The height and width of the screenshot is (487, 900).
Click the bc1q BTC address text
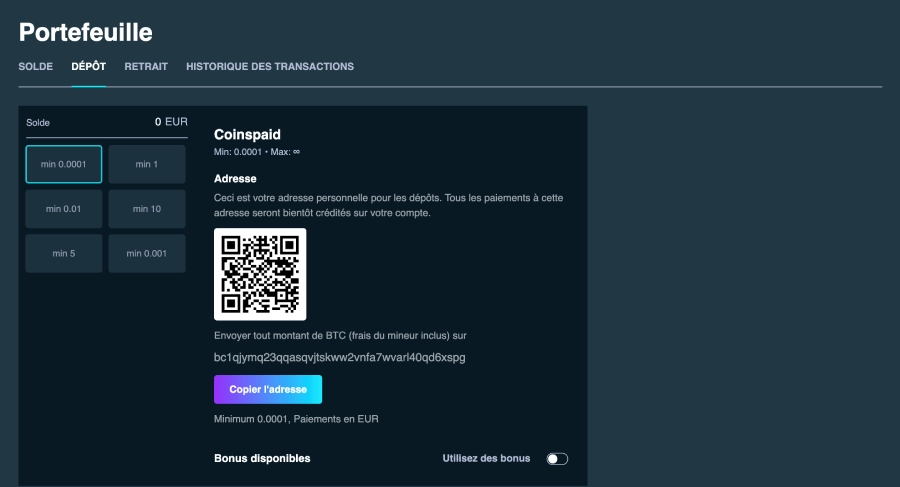point(340,357)
